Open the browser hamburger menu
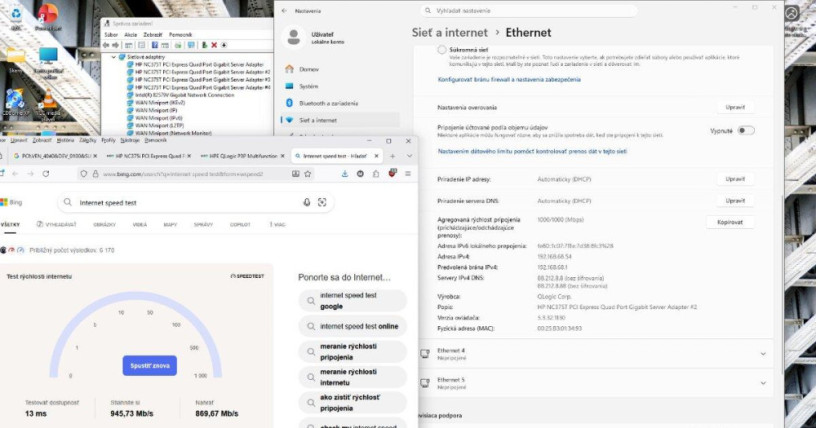 pyautogui.click(x=408, y=174)
